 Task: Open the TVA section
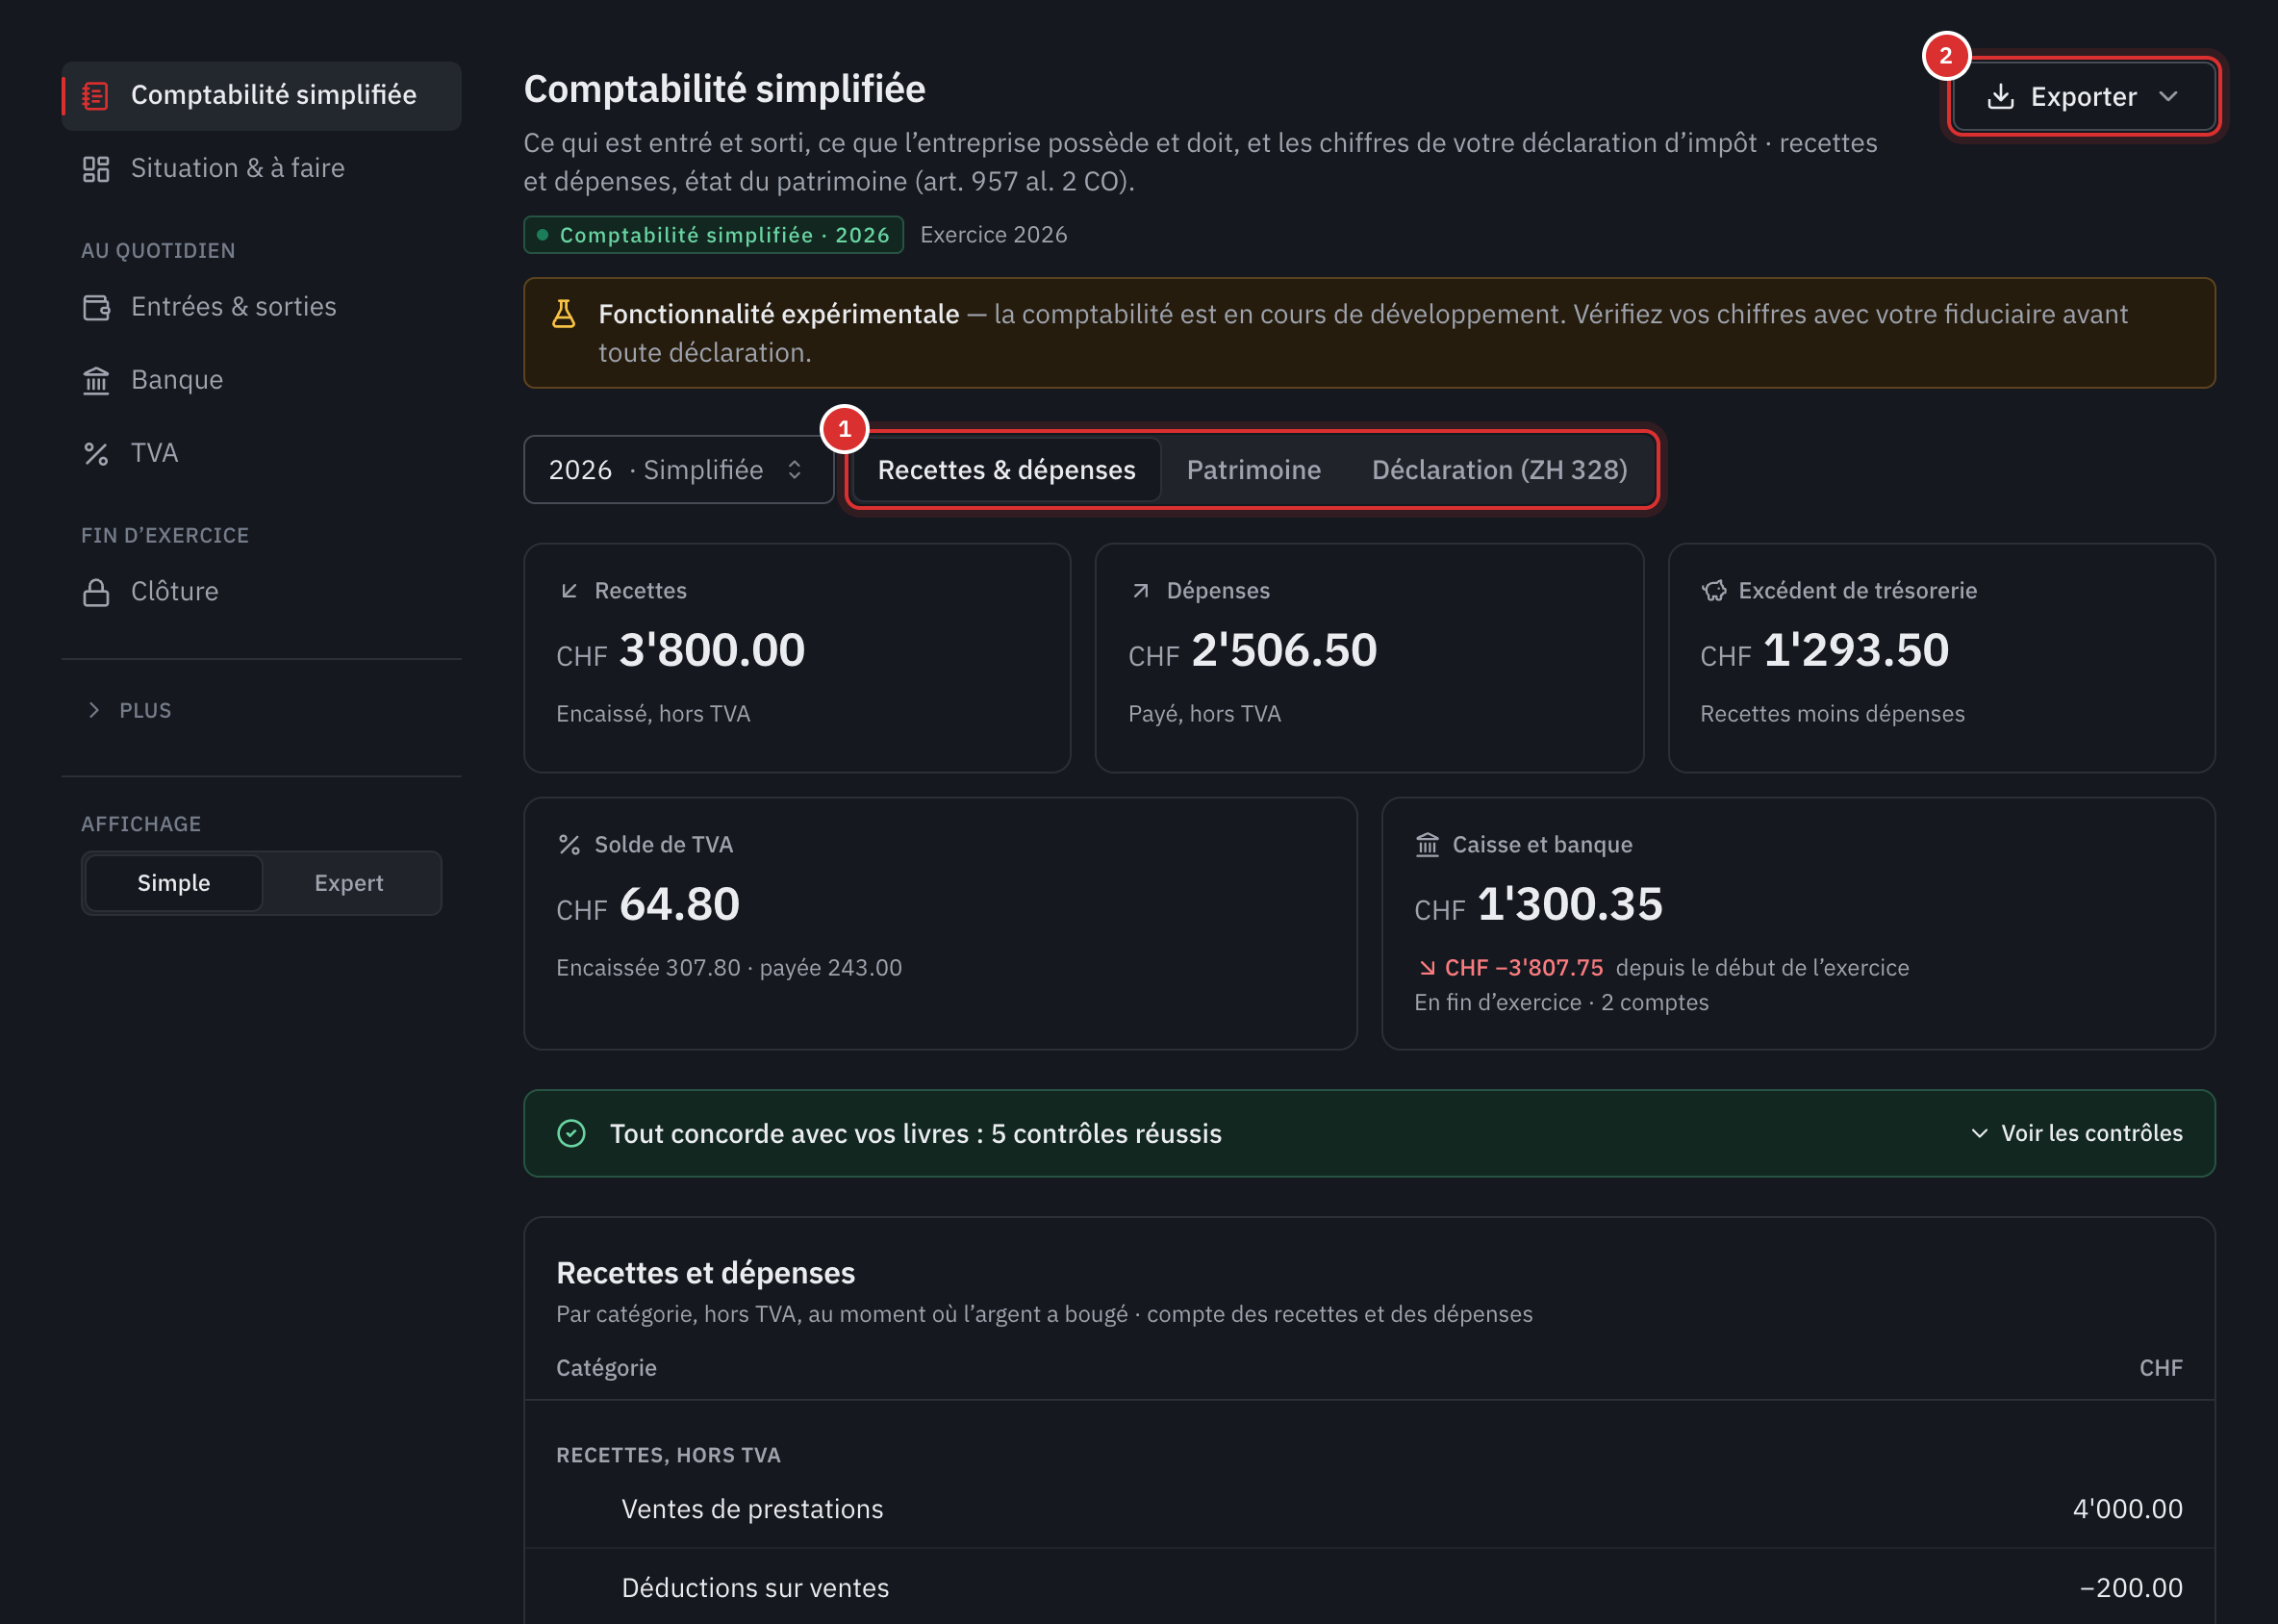coord(261,454)
